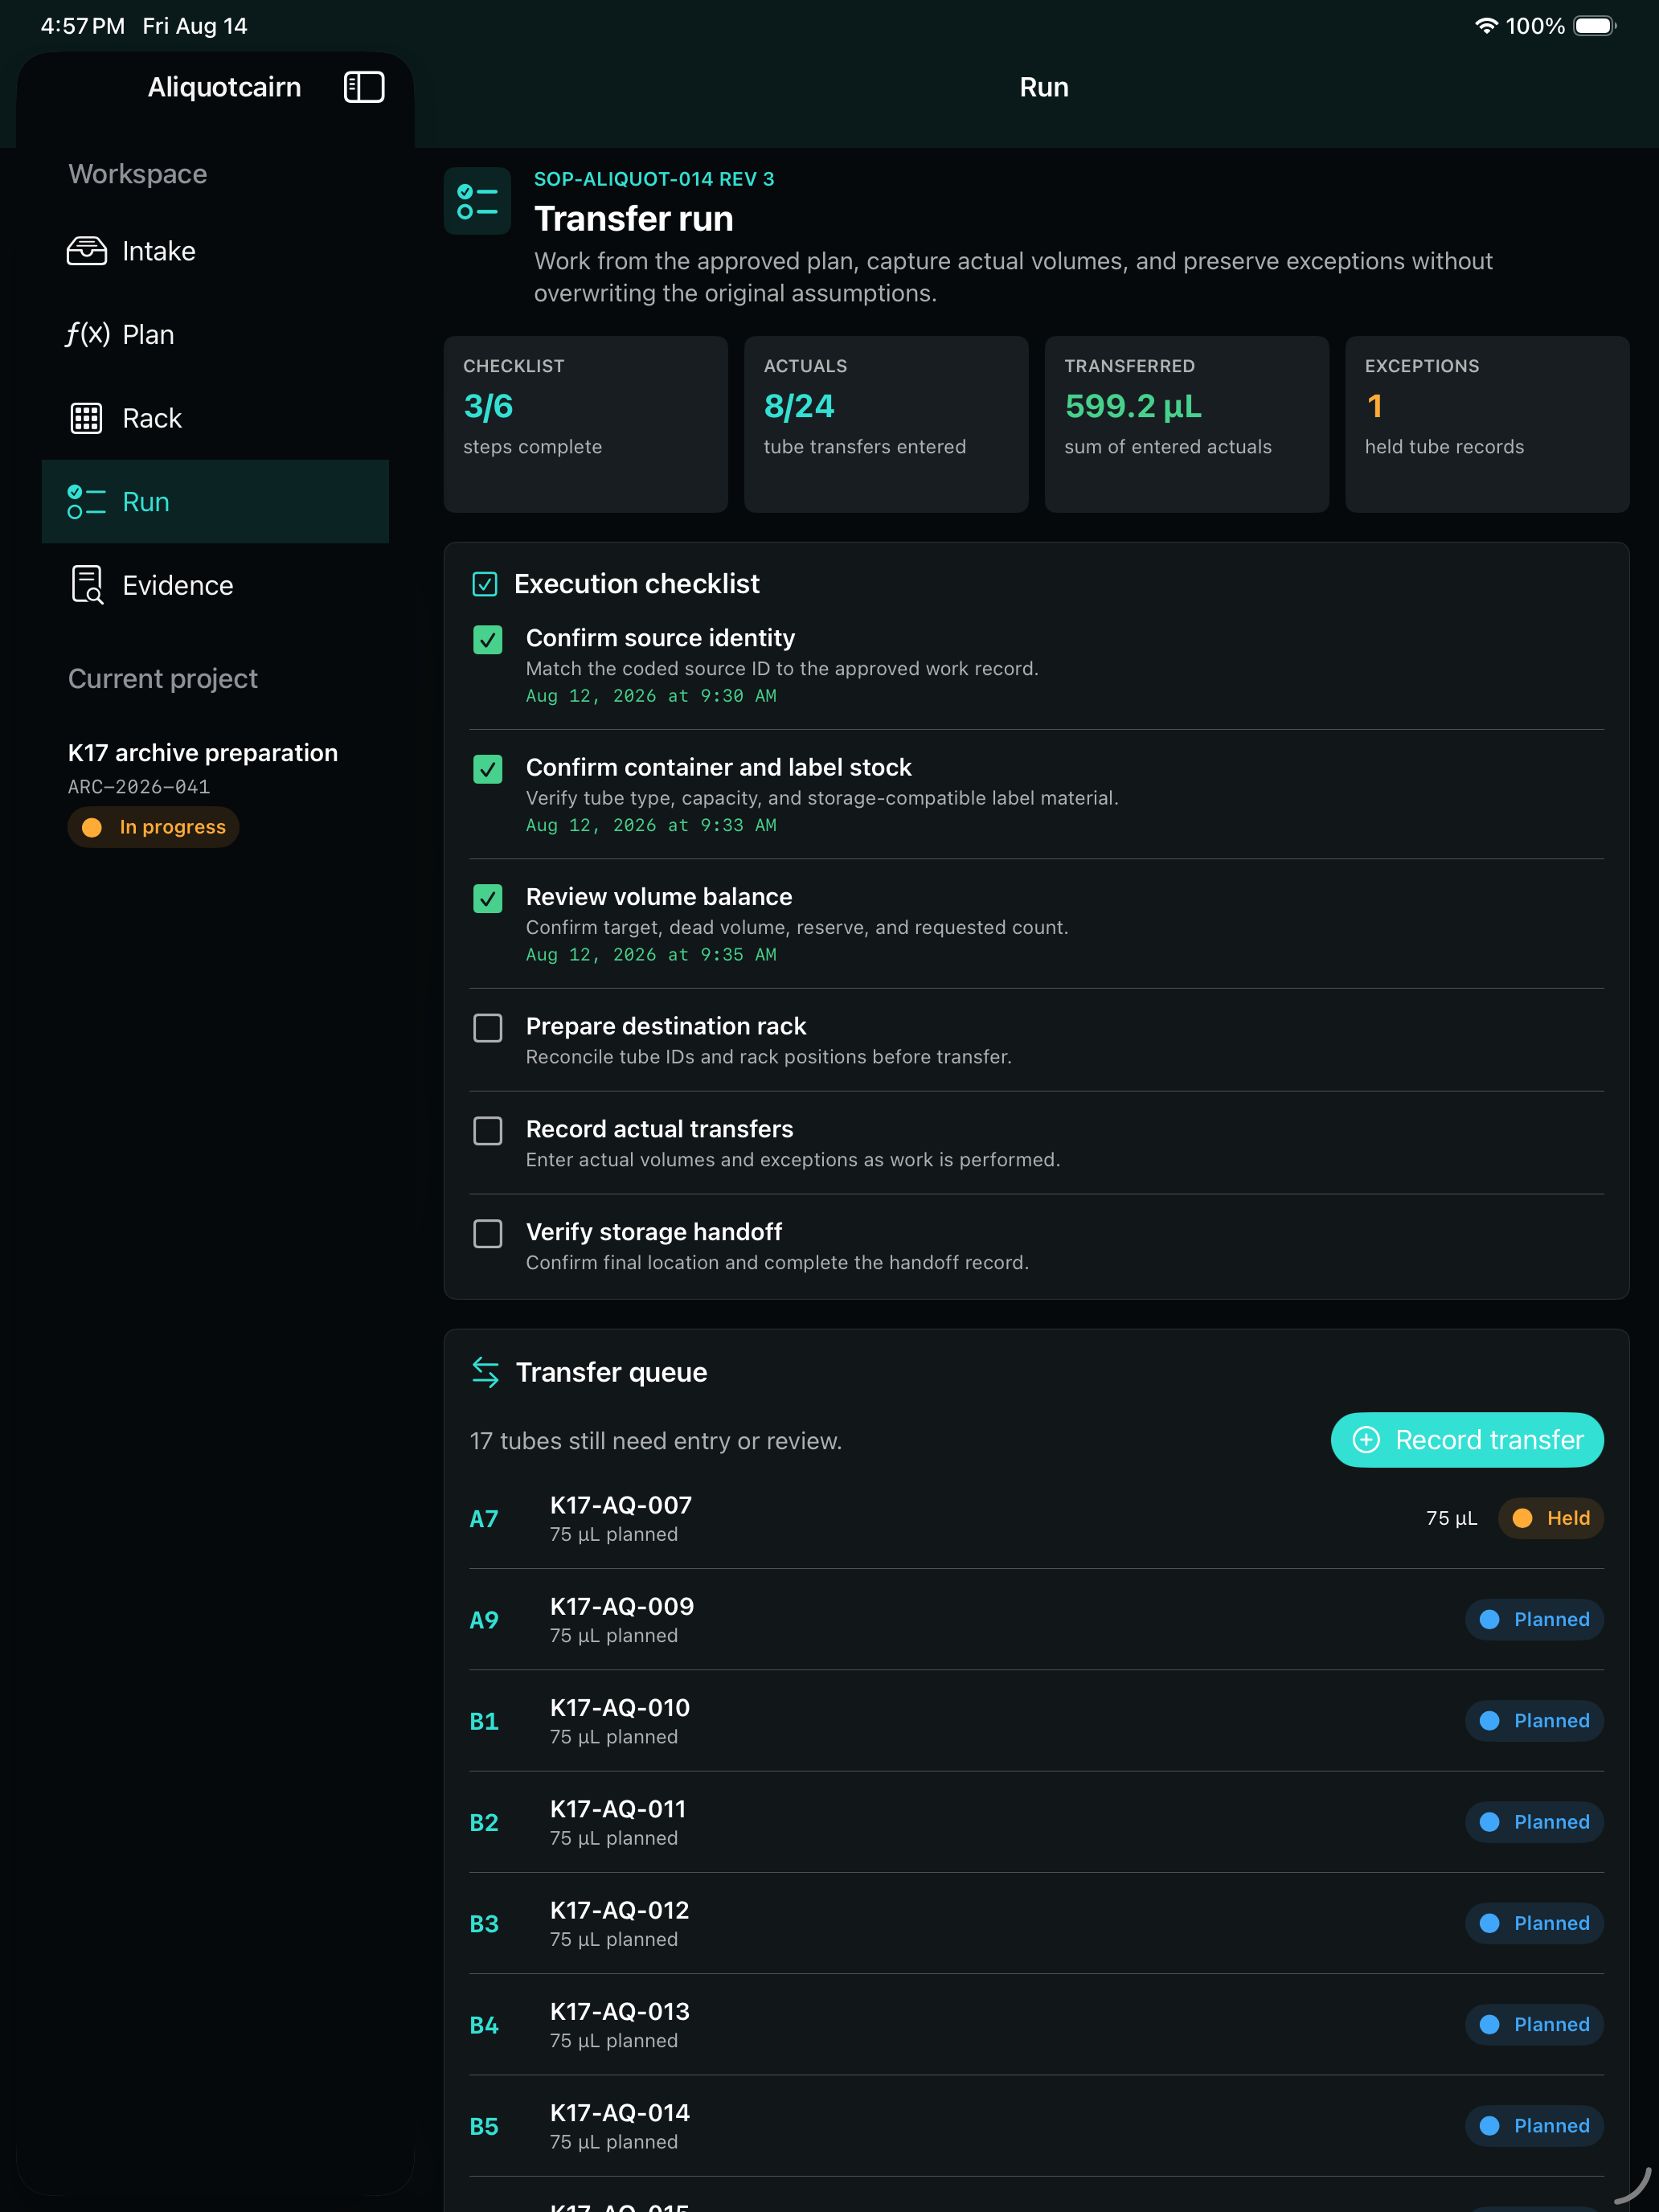Image resolution: width=1659 pixels, height=2212 pixels.
Task: Click the 4:57 PM status bar clock
Action: [83, 26]
